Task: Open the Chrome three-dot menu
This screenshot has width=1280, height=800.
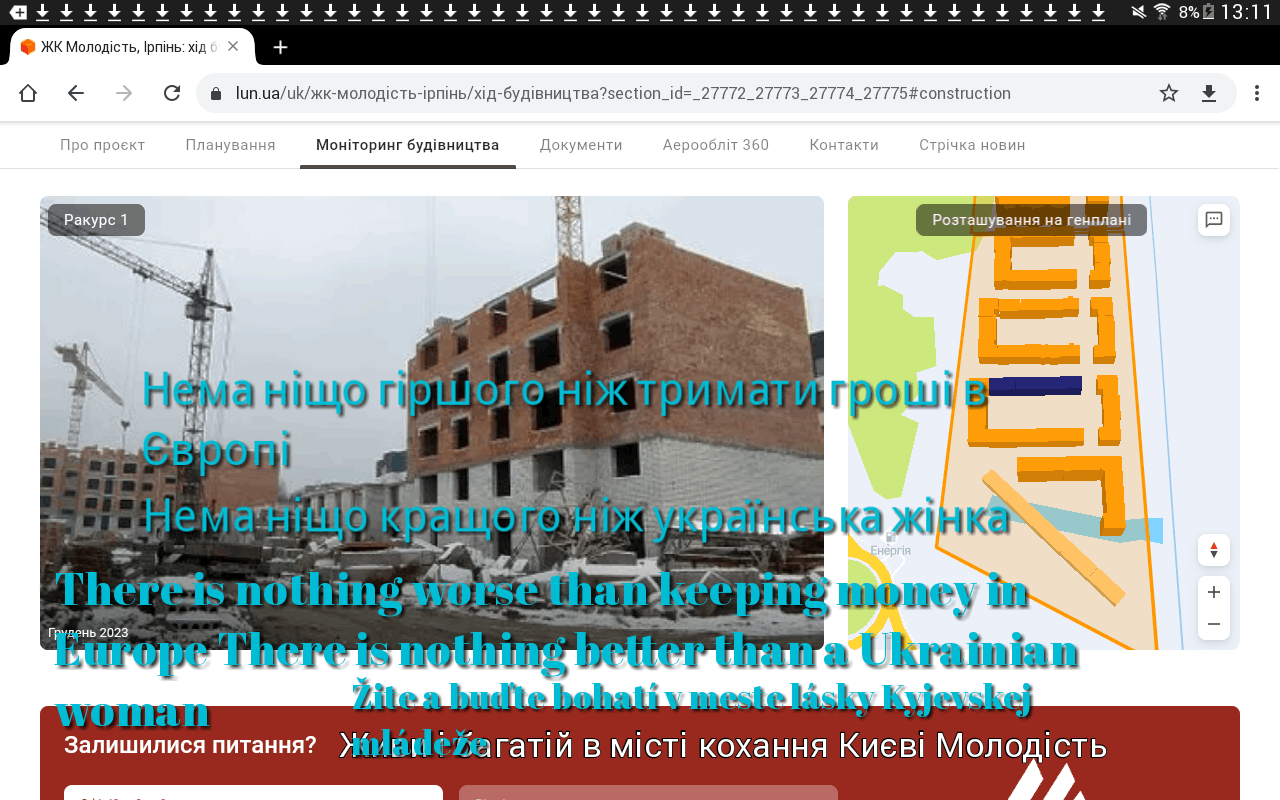Action: coord(1257,93)
